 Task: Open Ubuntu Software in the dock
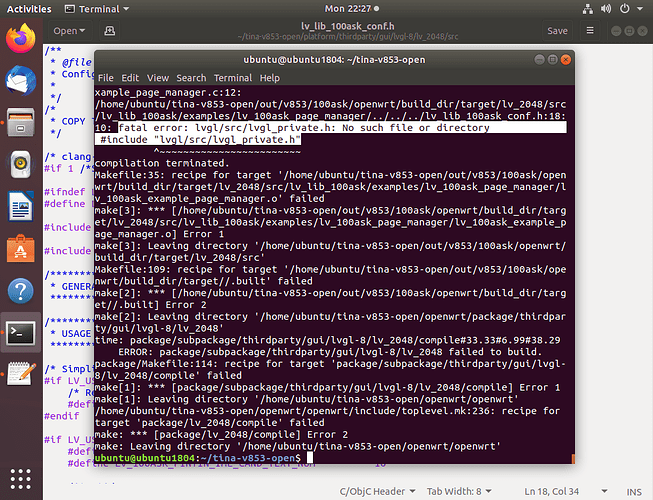tap(20, 249)
